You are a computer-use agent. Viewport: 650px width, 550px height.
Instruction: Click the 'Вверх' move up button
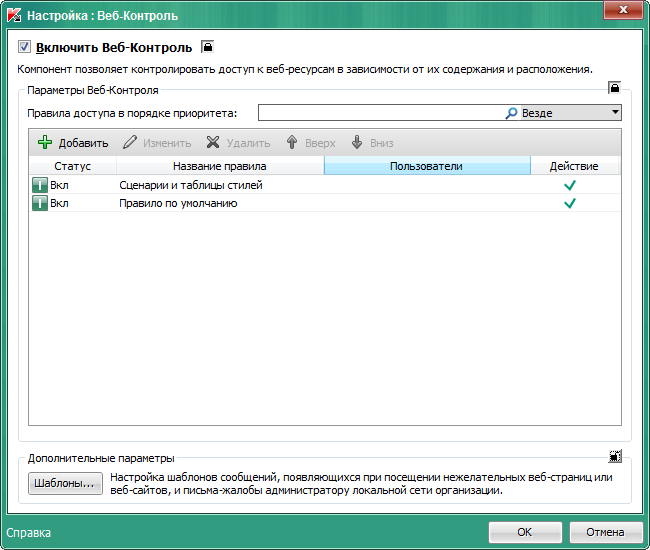pos(311,143)
